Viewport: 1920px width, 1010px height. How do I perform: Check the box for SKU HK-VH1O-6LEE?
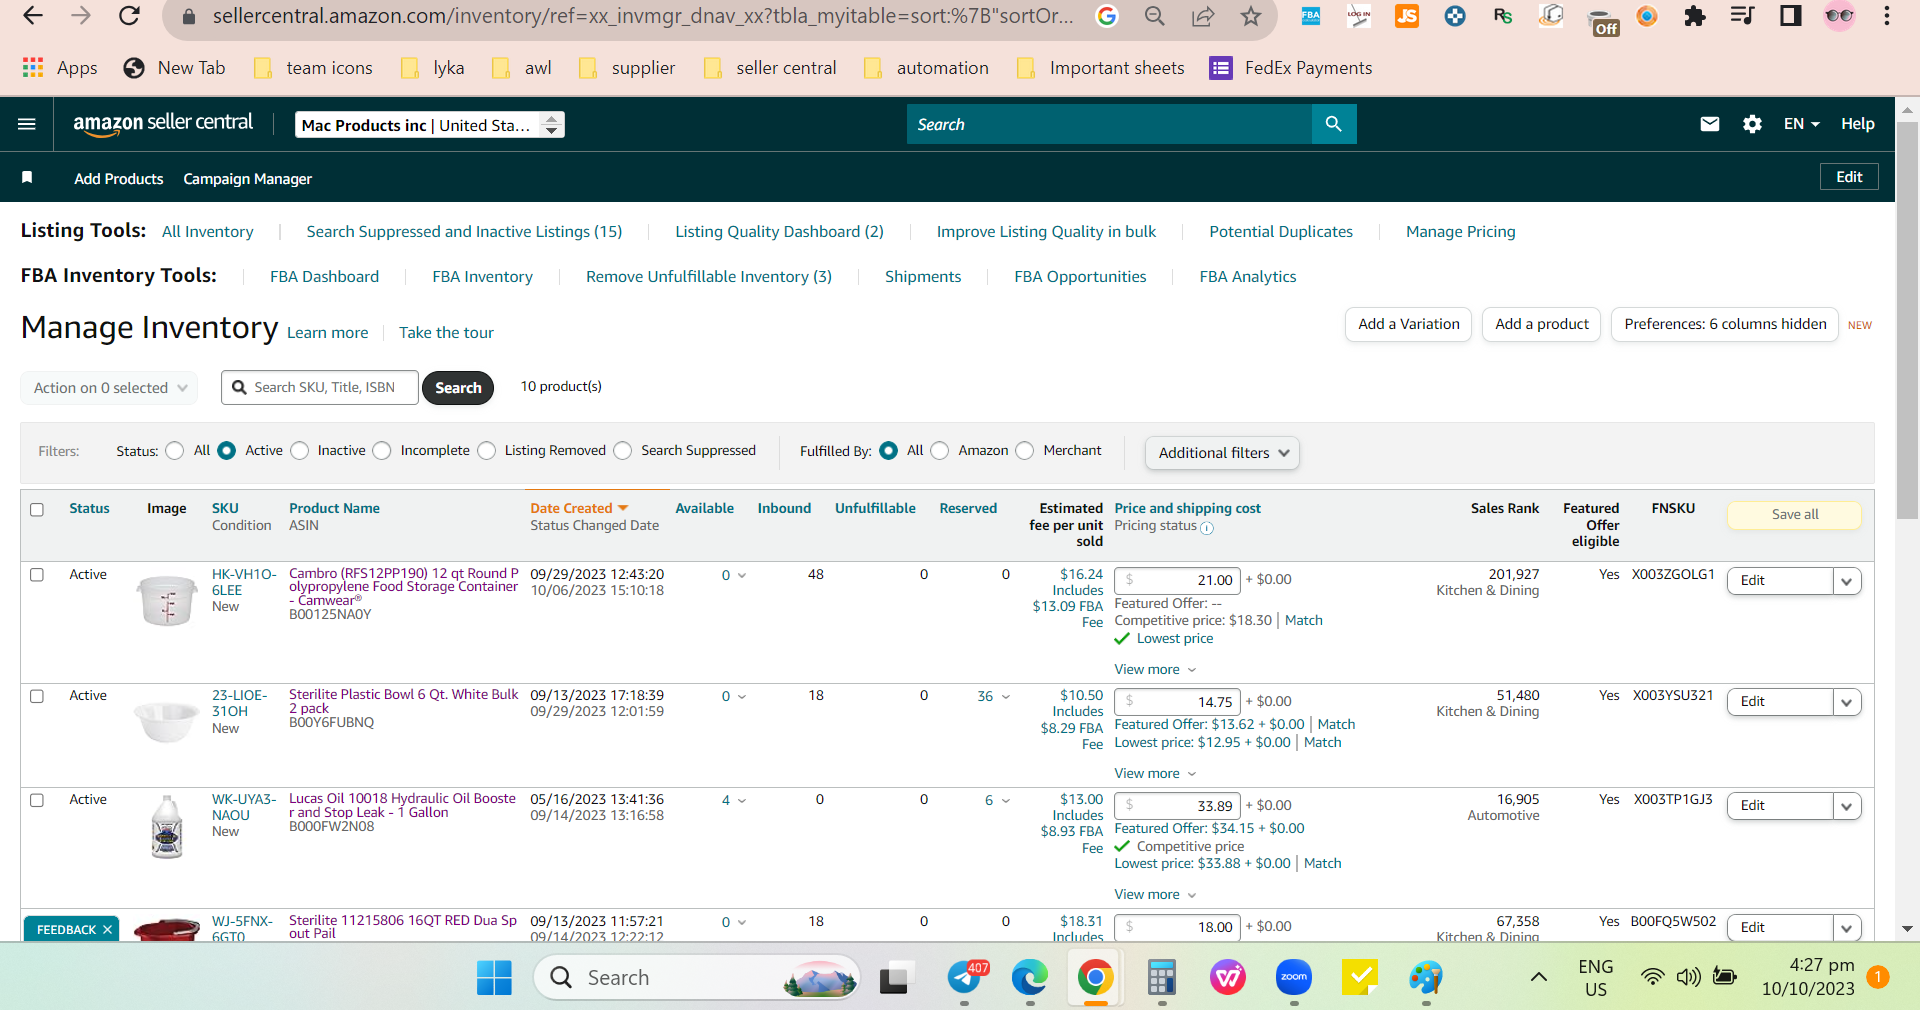click(37, 575)
